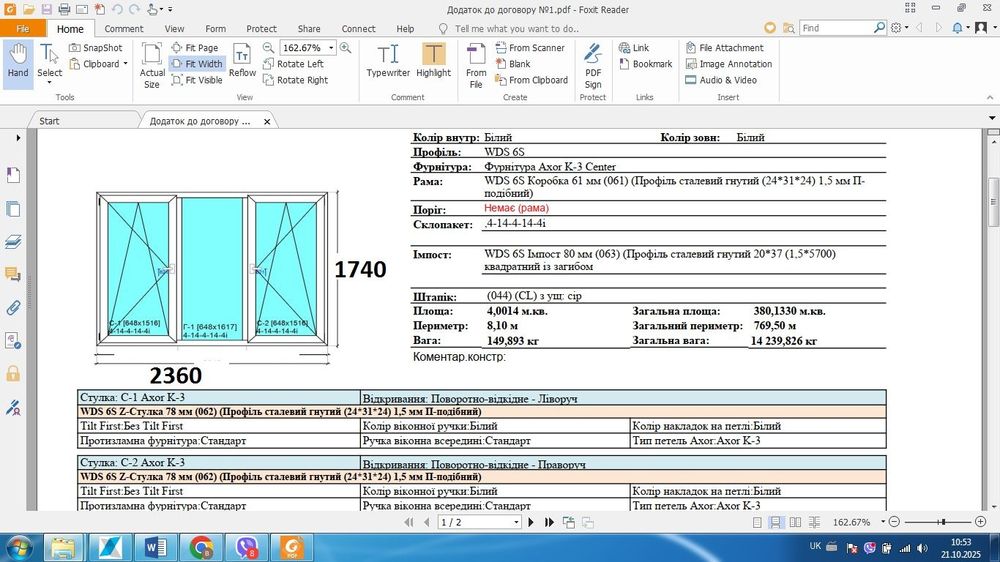Rotate the page left
Screen dimensions: 1000x562
tap(293, 64)
